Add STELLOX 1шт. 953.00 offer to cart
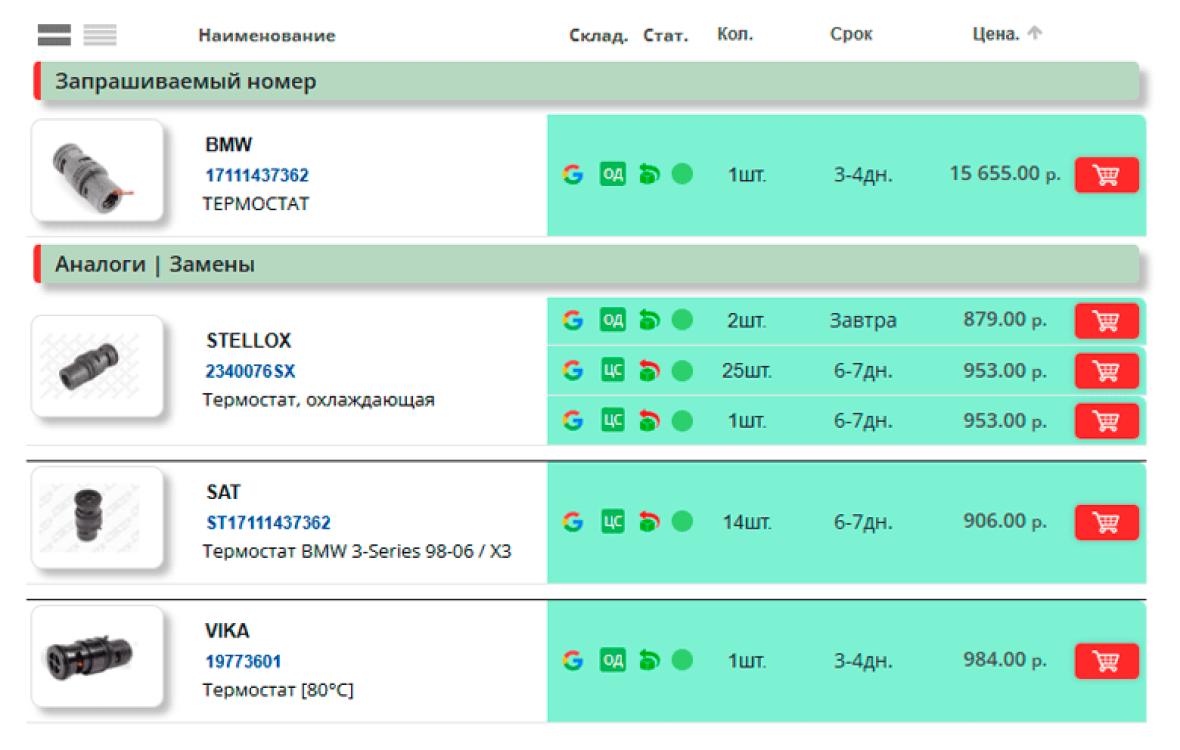The height and width of the screenshot is (750, 1180). click(x=1106, y=421)
